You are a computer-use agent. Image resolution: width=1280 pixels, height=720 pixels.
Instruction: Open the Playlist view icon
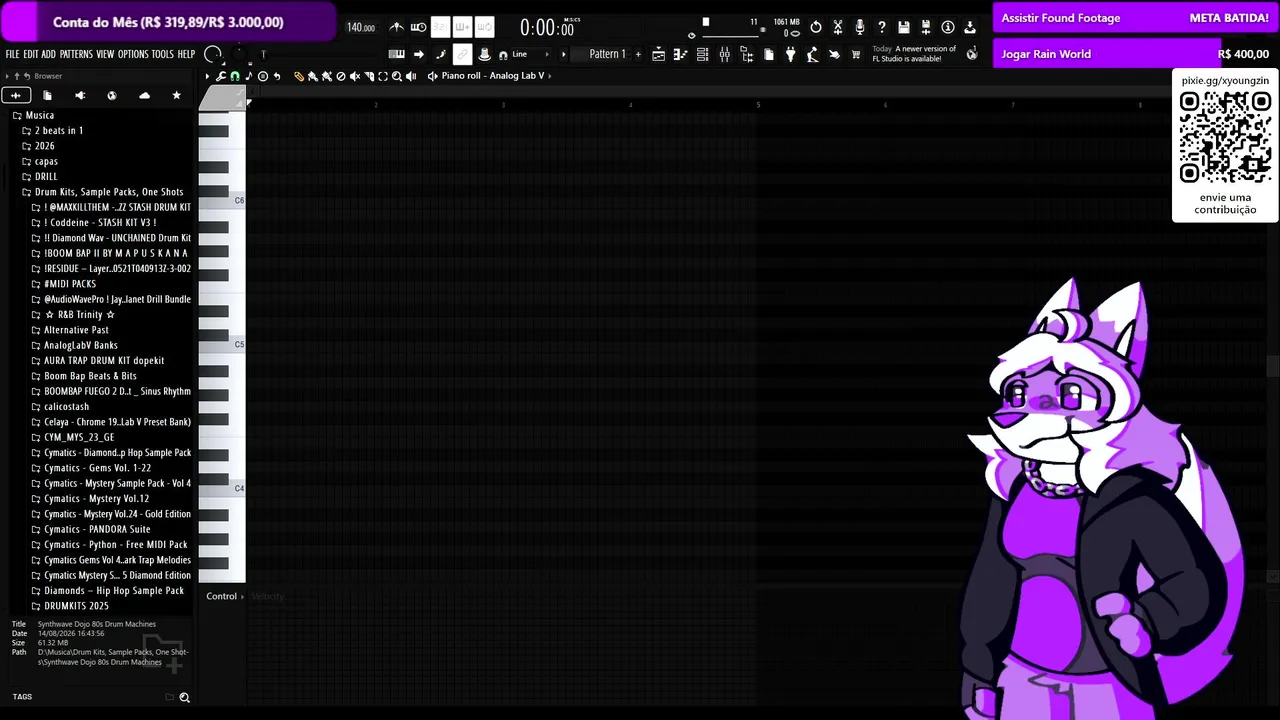pyautogui.click(x=659, y=54)
